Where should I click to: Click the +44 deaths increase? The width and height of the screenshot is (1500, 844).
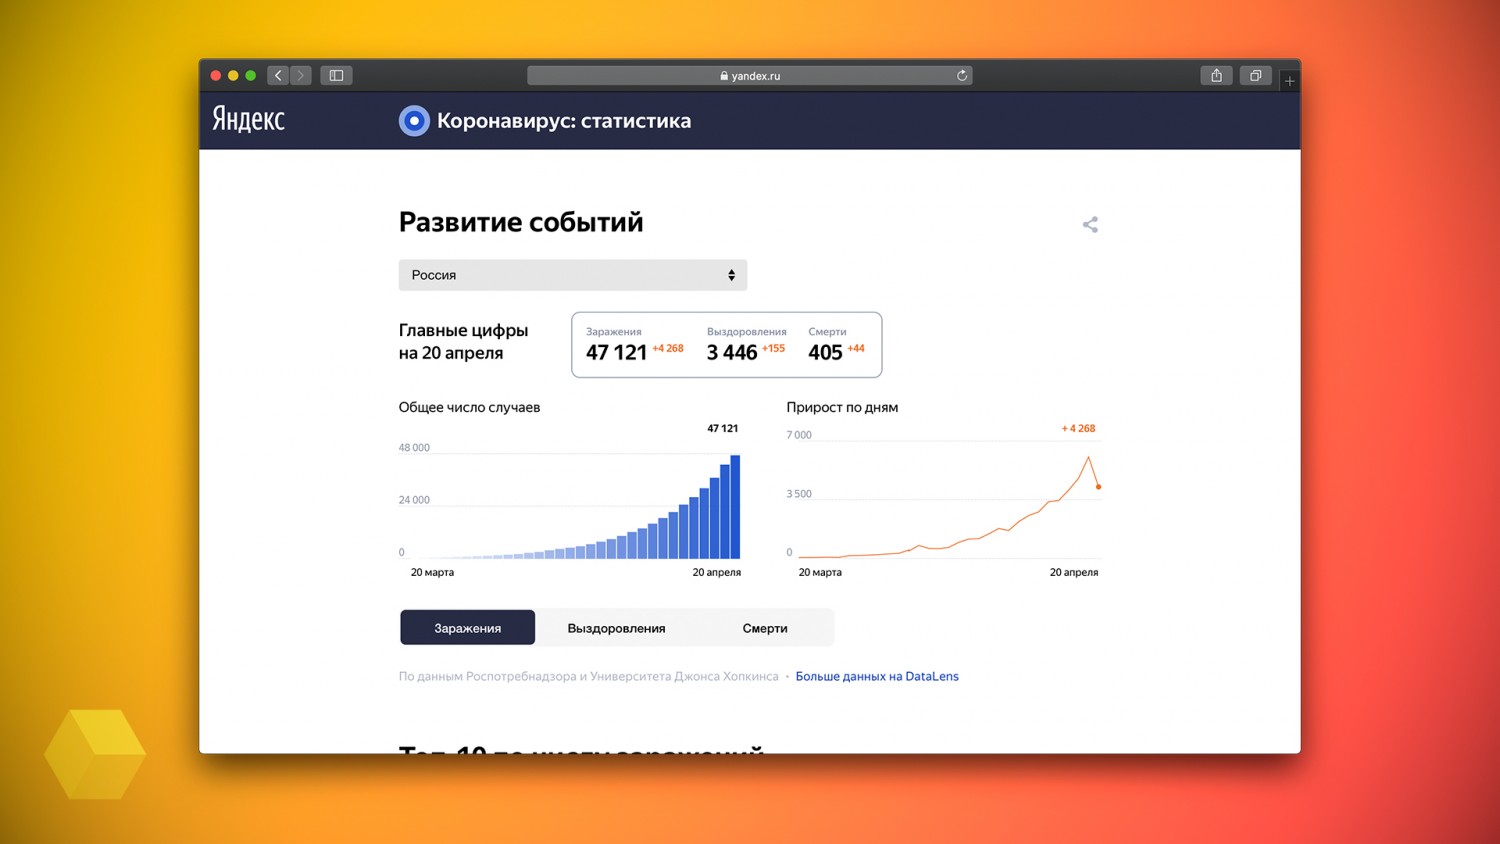(856, 348)
